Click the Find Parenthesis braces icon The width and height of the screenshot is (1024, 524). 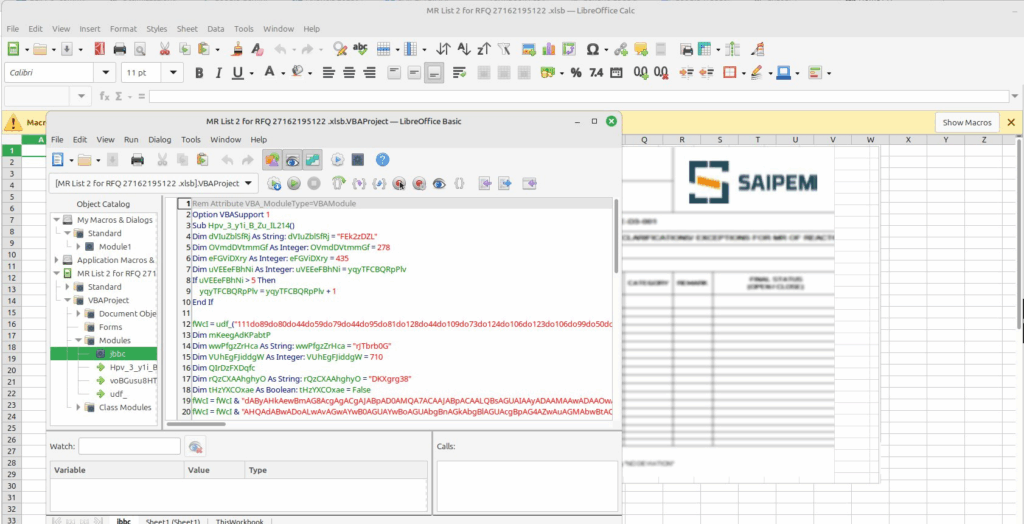coord(459,184)
